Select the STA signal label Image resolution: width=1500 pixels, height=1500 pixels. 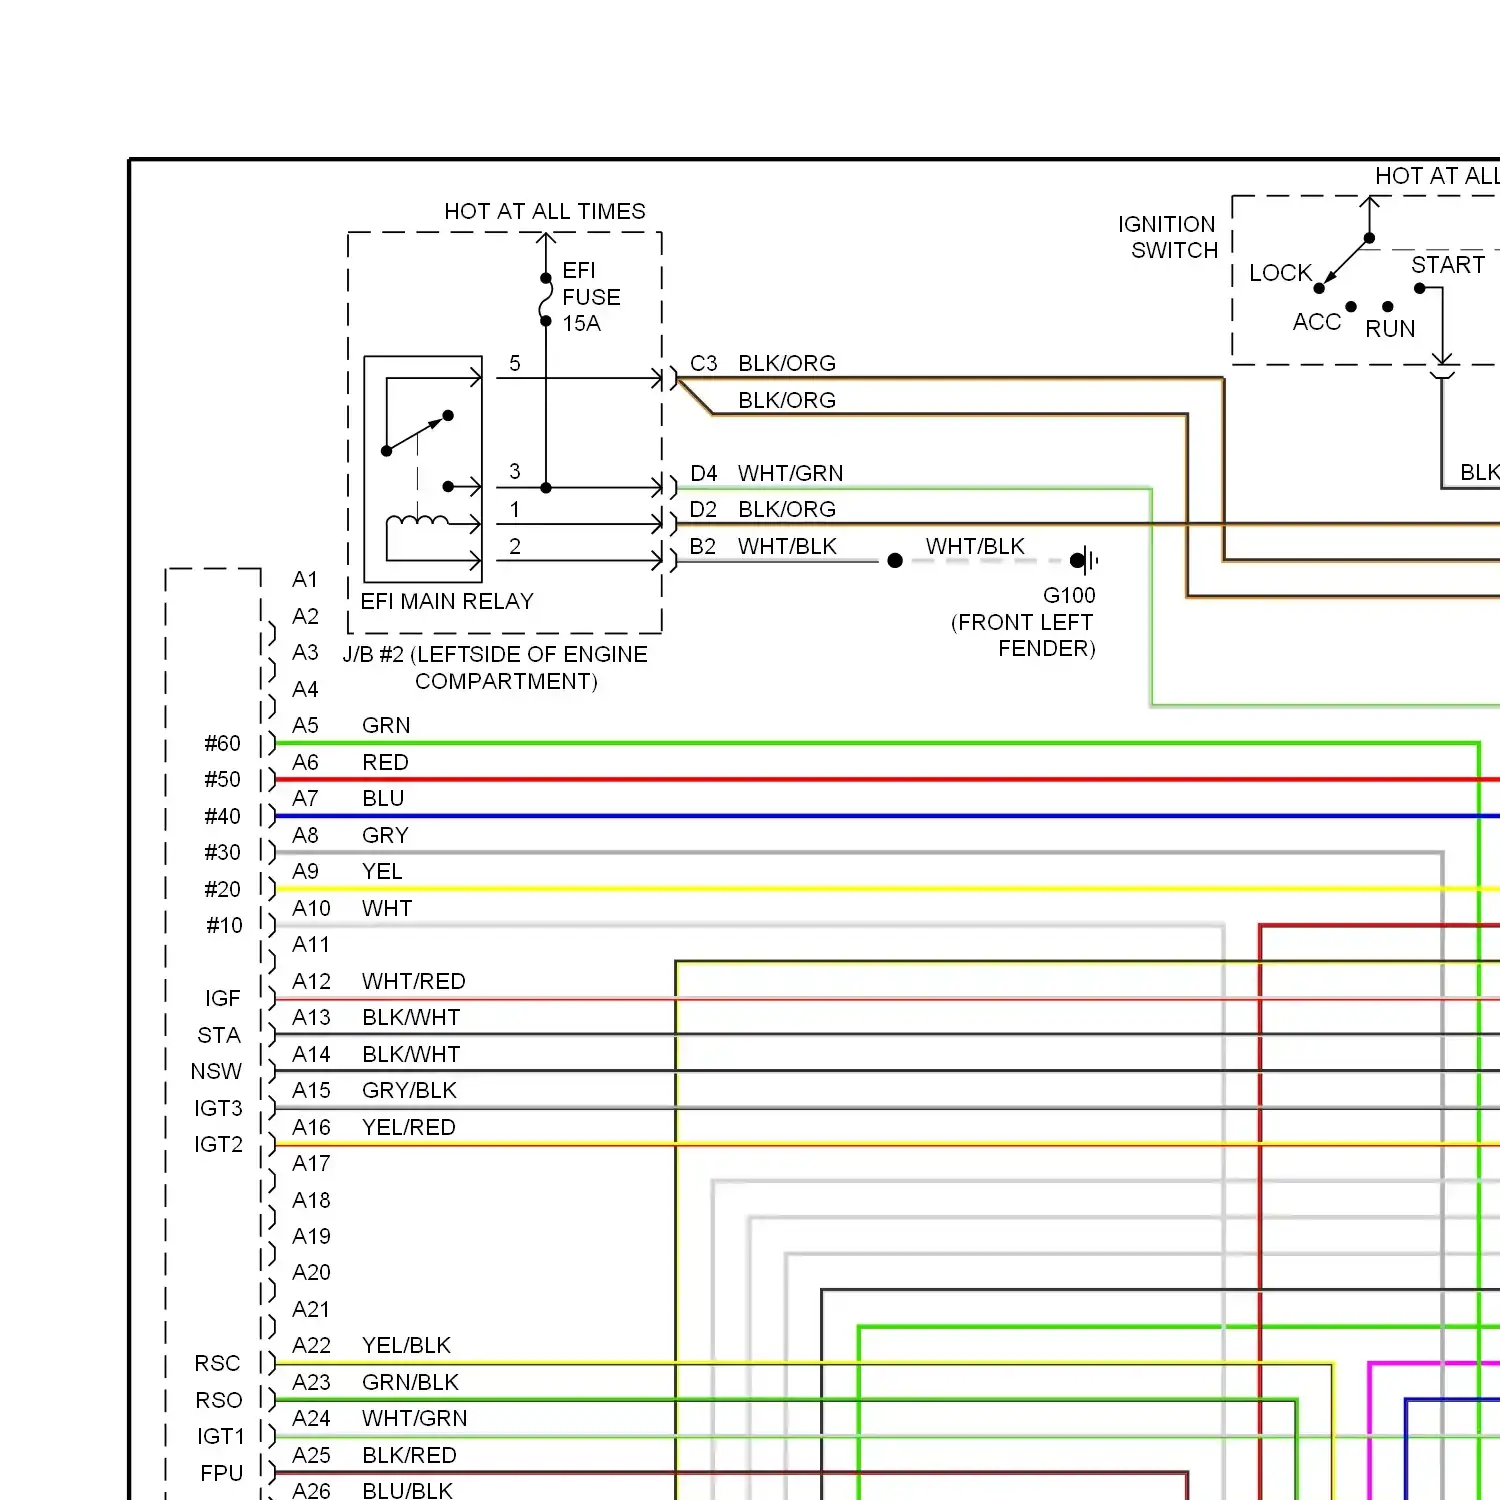click(x=219, y=1035)
